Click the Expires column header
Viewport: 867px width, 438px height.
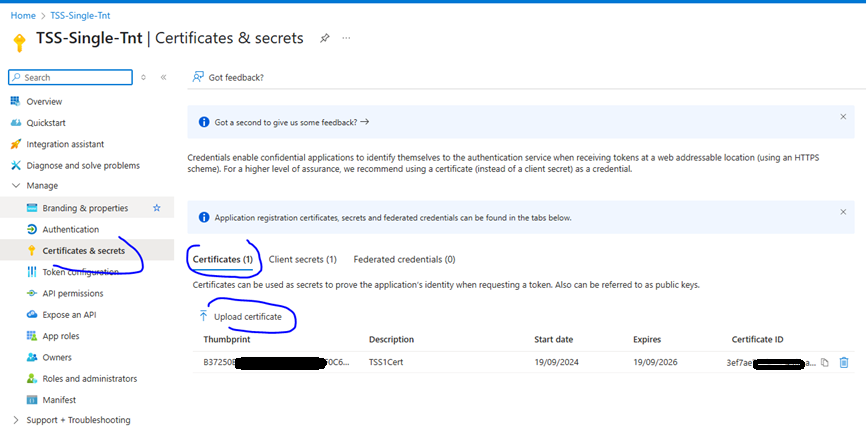[x=647, y=340]
